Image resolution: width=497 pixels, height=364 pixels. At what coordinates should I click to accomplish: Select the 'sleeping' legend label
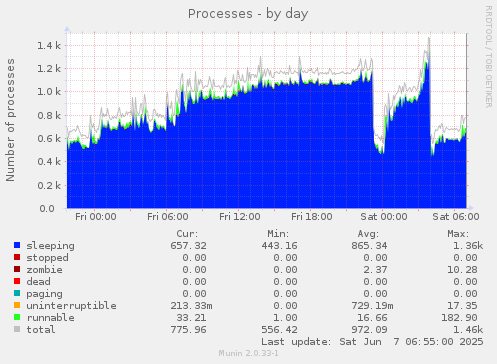click(51, 246)
